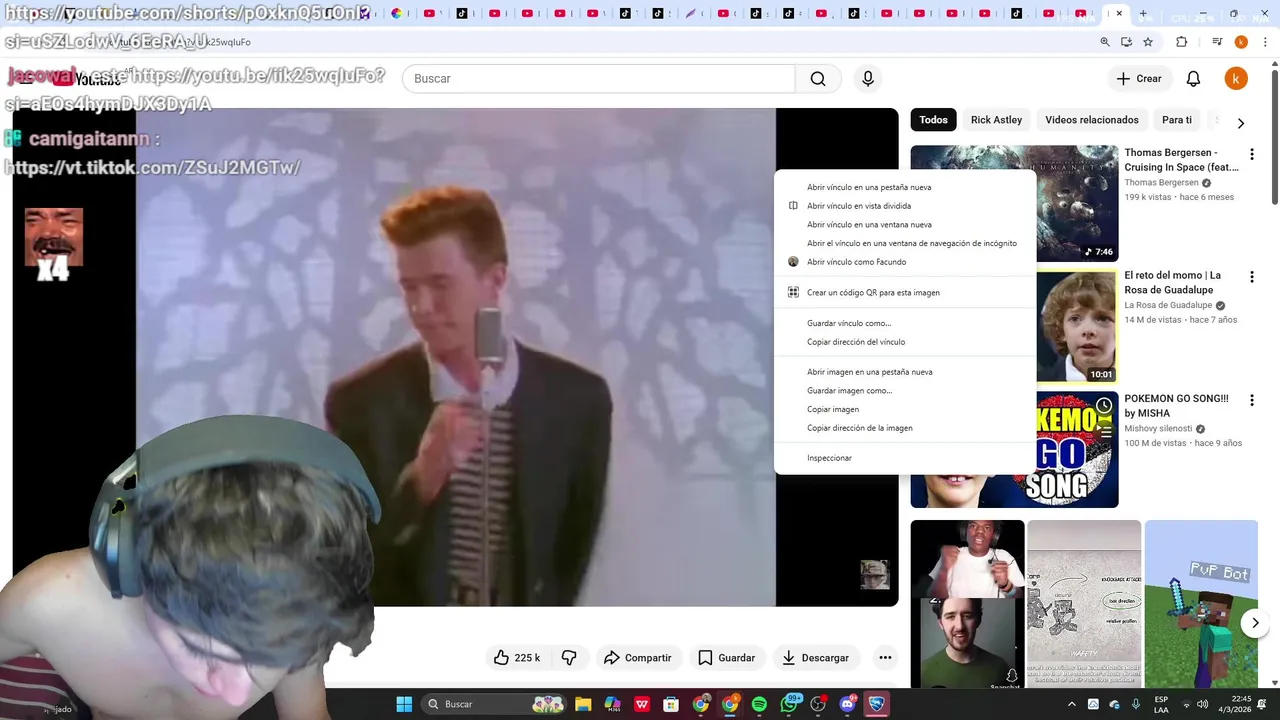
Task: Show next Shorts with shelf arrow
Action: 1255,623
